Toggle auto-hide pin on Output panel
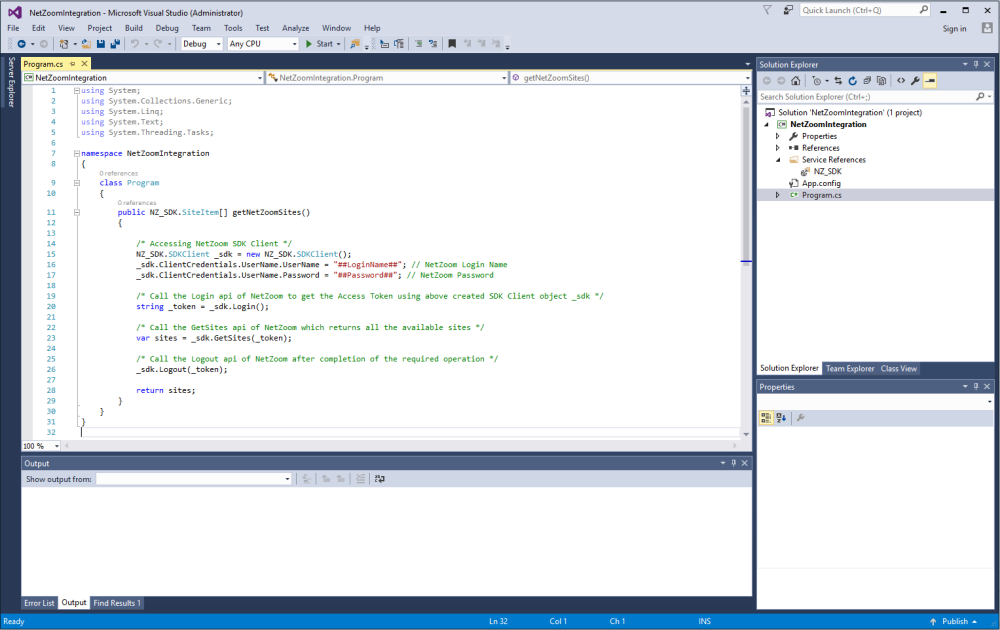This screenshot has width=1000, height=630. click(x=733, y=463)
